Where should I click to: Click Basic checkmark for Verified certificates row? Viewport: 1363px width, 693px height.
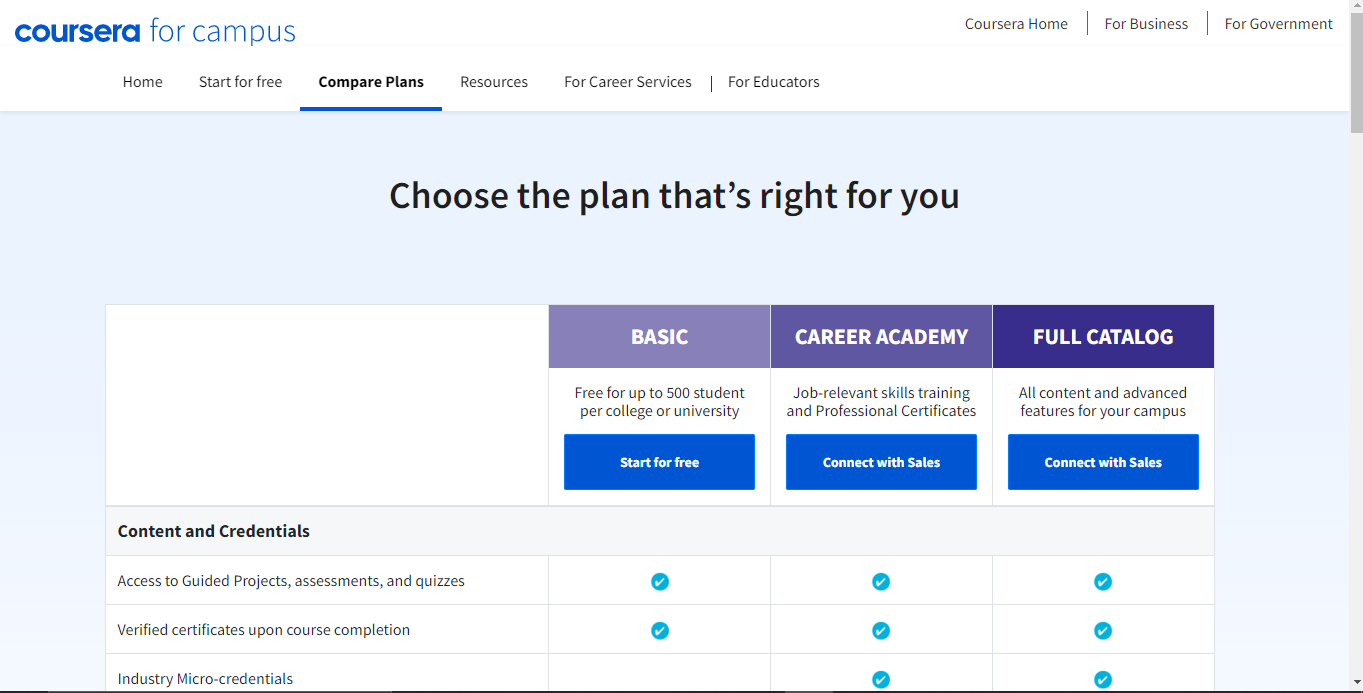click(x=660, y=630)
